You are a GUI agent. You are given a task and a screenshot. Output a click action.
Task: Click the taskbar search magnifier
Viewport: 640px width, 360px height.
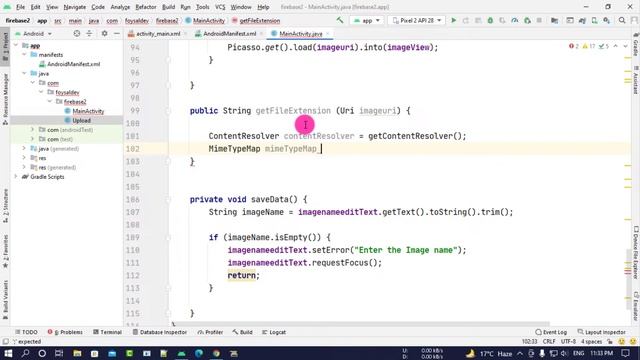25,353
